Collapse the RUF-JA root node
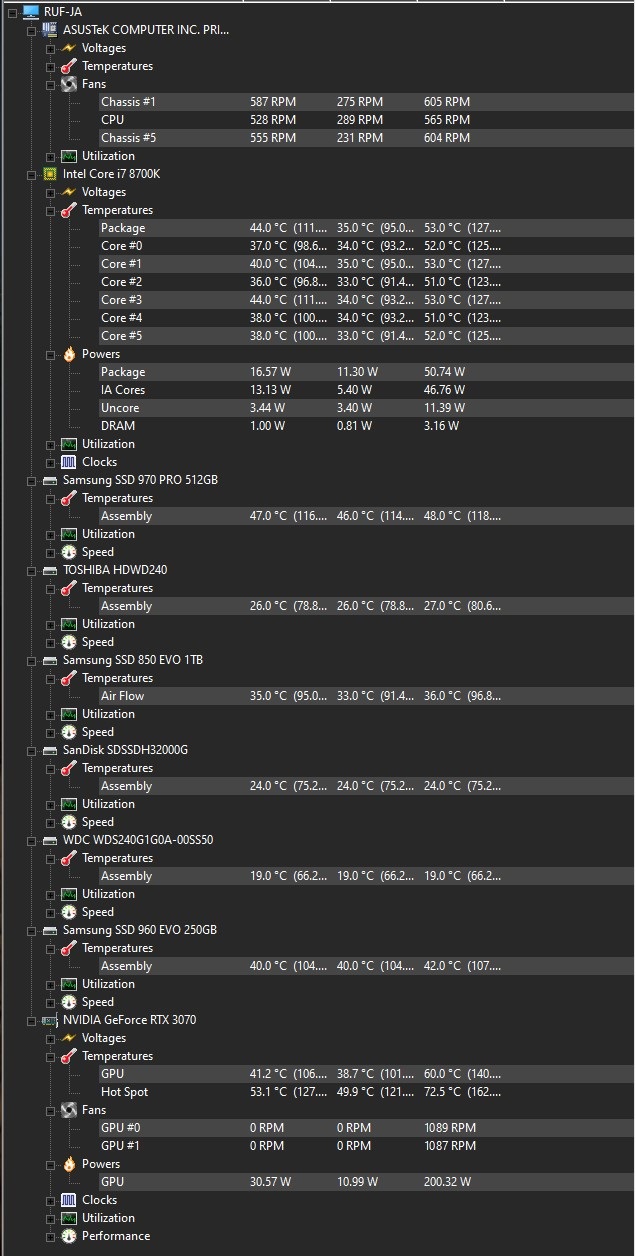636x1256 pixels. (x=13, y=12)
